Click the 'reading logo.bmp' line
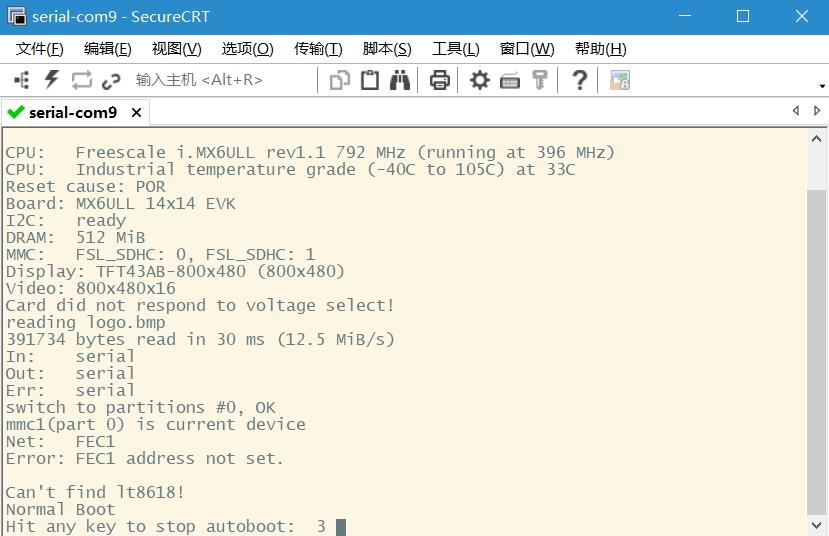 point(85,322)
